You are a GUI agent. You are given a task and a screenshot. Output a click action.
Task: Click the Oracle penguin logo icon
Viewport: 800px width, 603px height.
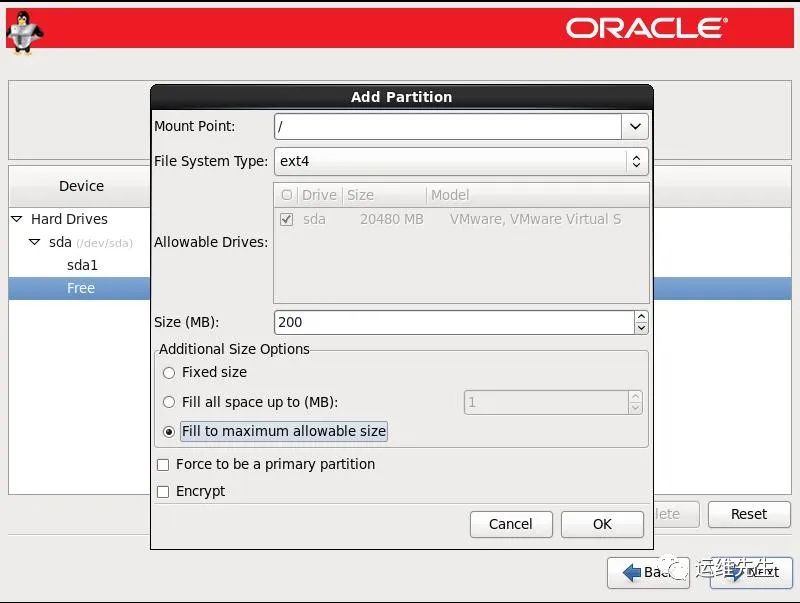point(23,32)
